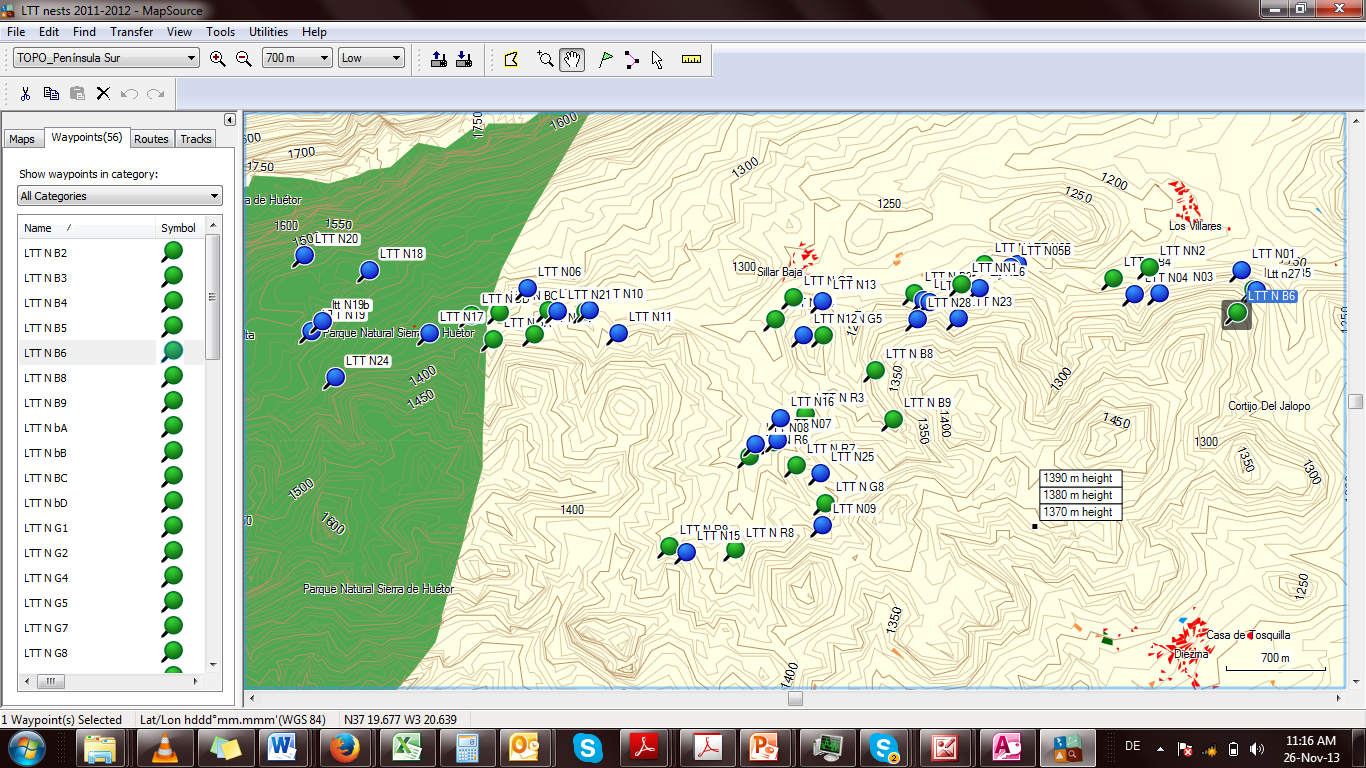Select the Waypoint flag tool
Screen dimensions: 1366x768
point(605,60)
